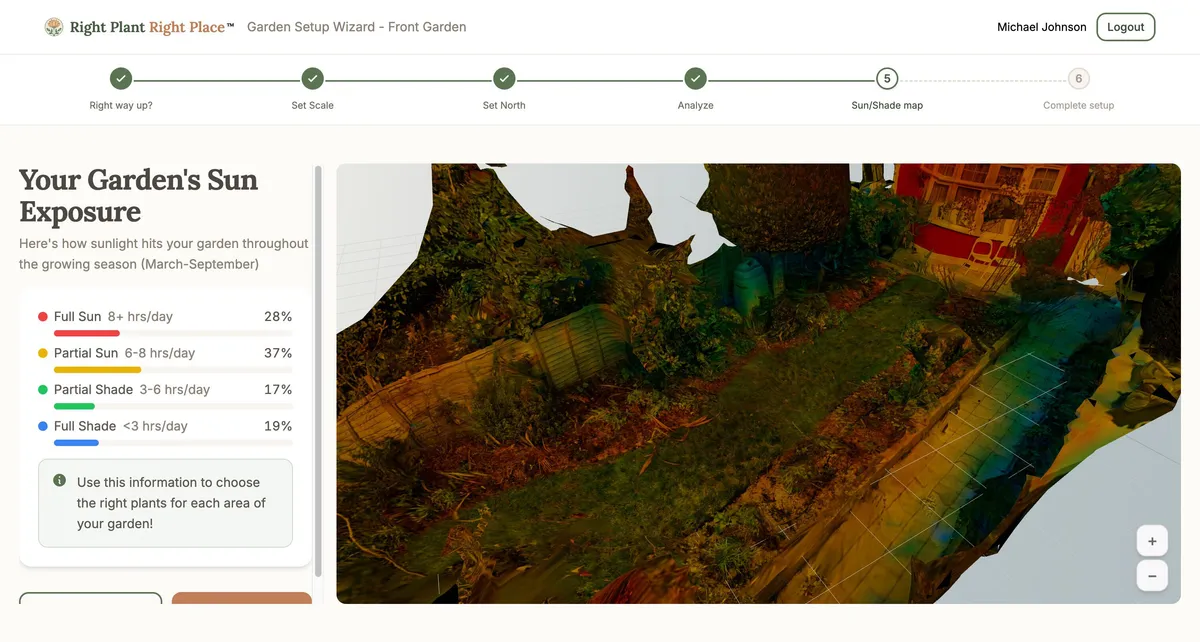Click the Logout button
The height and width of the screenshot is (642, 1200).
tap(1125, 26)
